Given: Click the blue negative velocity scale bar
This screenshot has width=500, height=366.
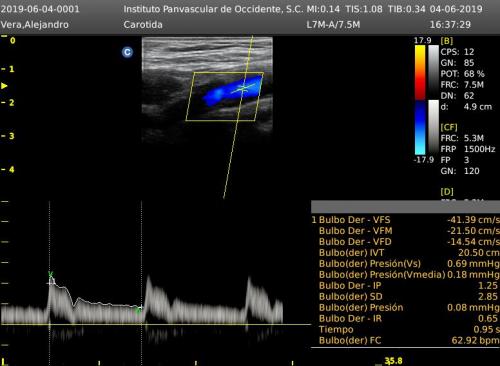Looking at the screenshot, I should (x=420, y=127).
